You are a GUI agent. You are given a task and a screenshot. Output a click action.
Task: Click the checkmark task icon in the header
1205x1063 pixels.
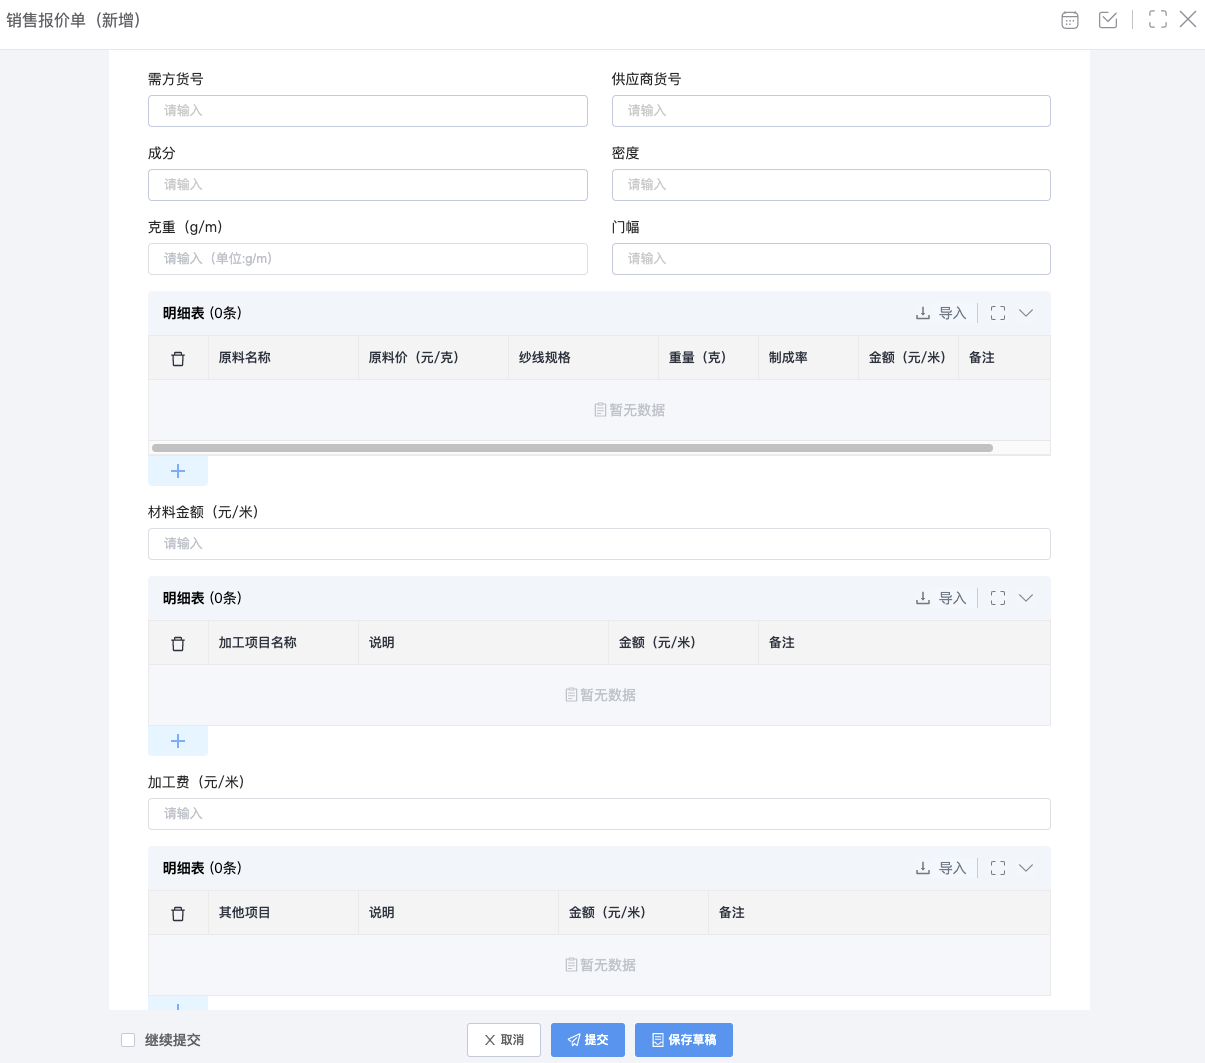tap(1108, 20)
